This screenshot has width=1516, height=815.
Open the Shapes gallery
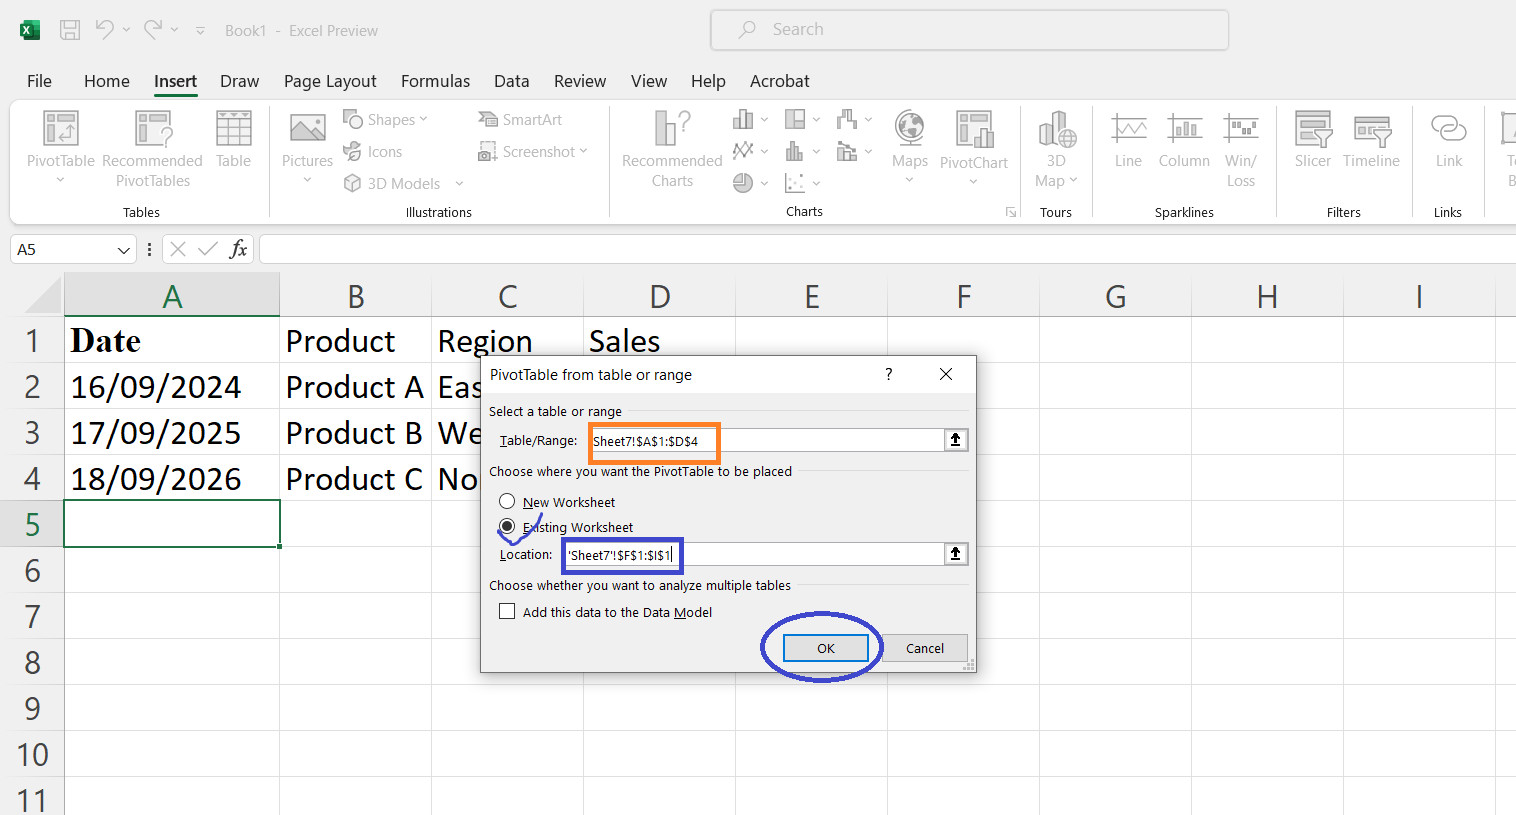(x=385, y=120)
